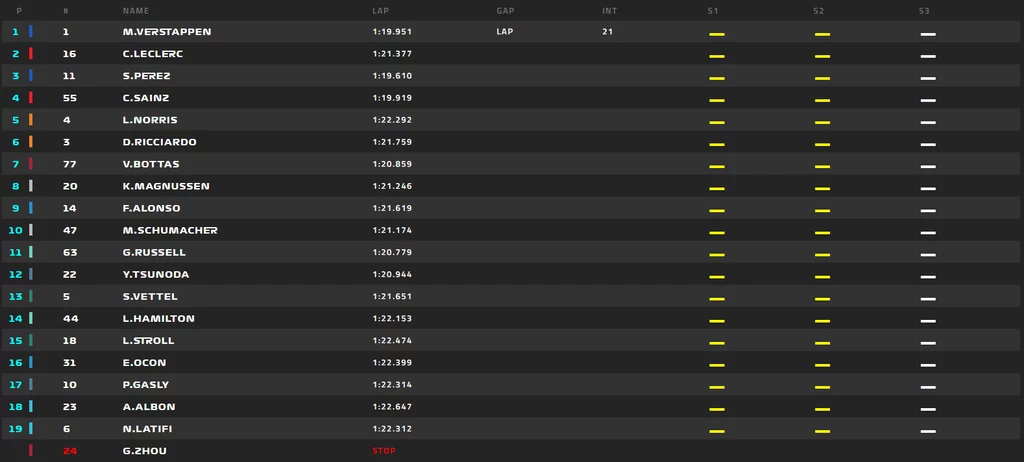Click the yellow S1 indicator for L.Hamilton
This screenshot has width=1024, height=462.
coord(716,322)
